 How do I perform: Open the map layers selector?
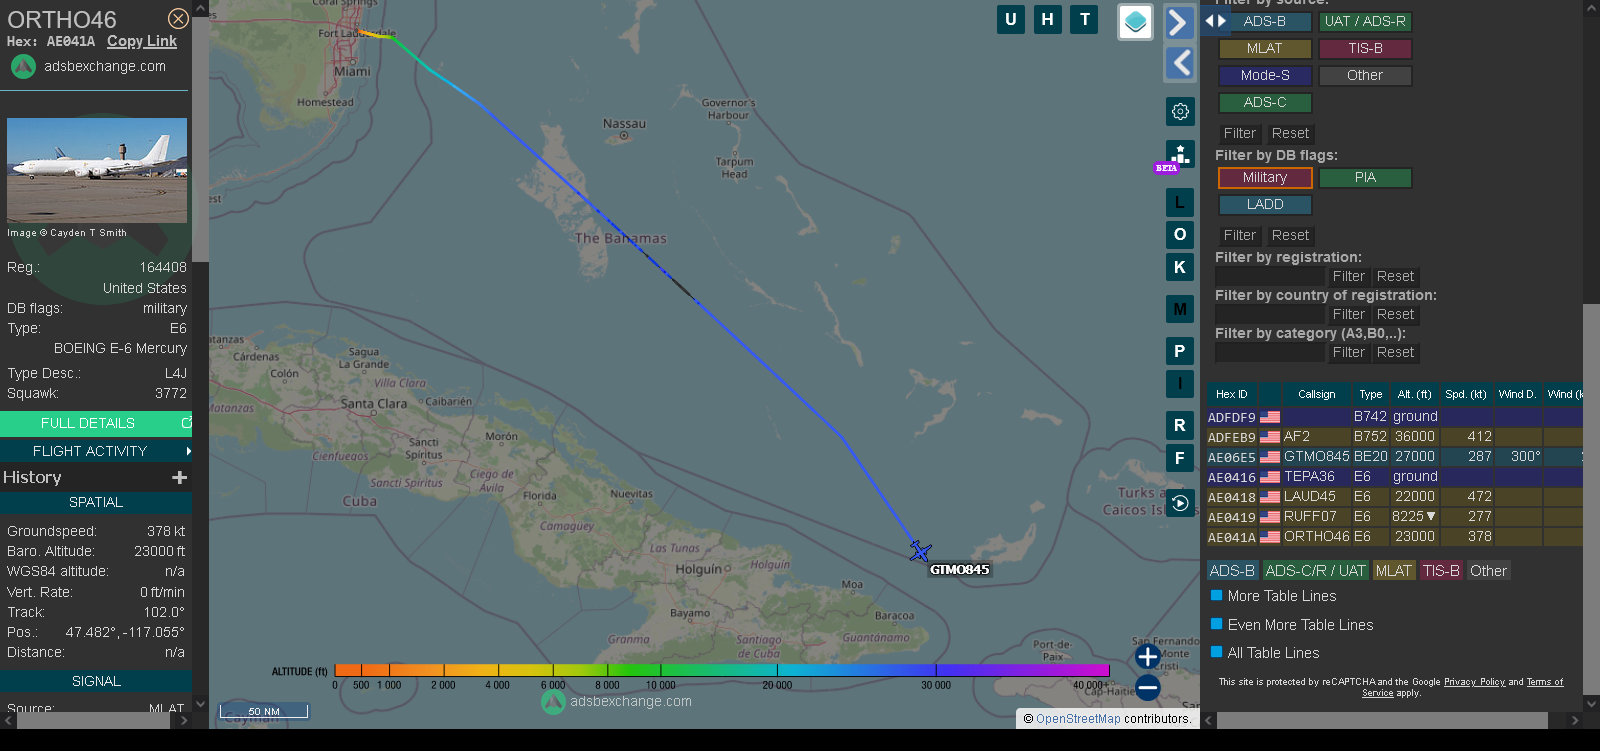pos(1135,22)
